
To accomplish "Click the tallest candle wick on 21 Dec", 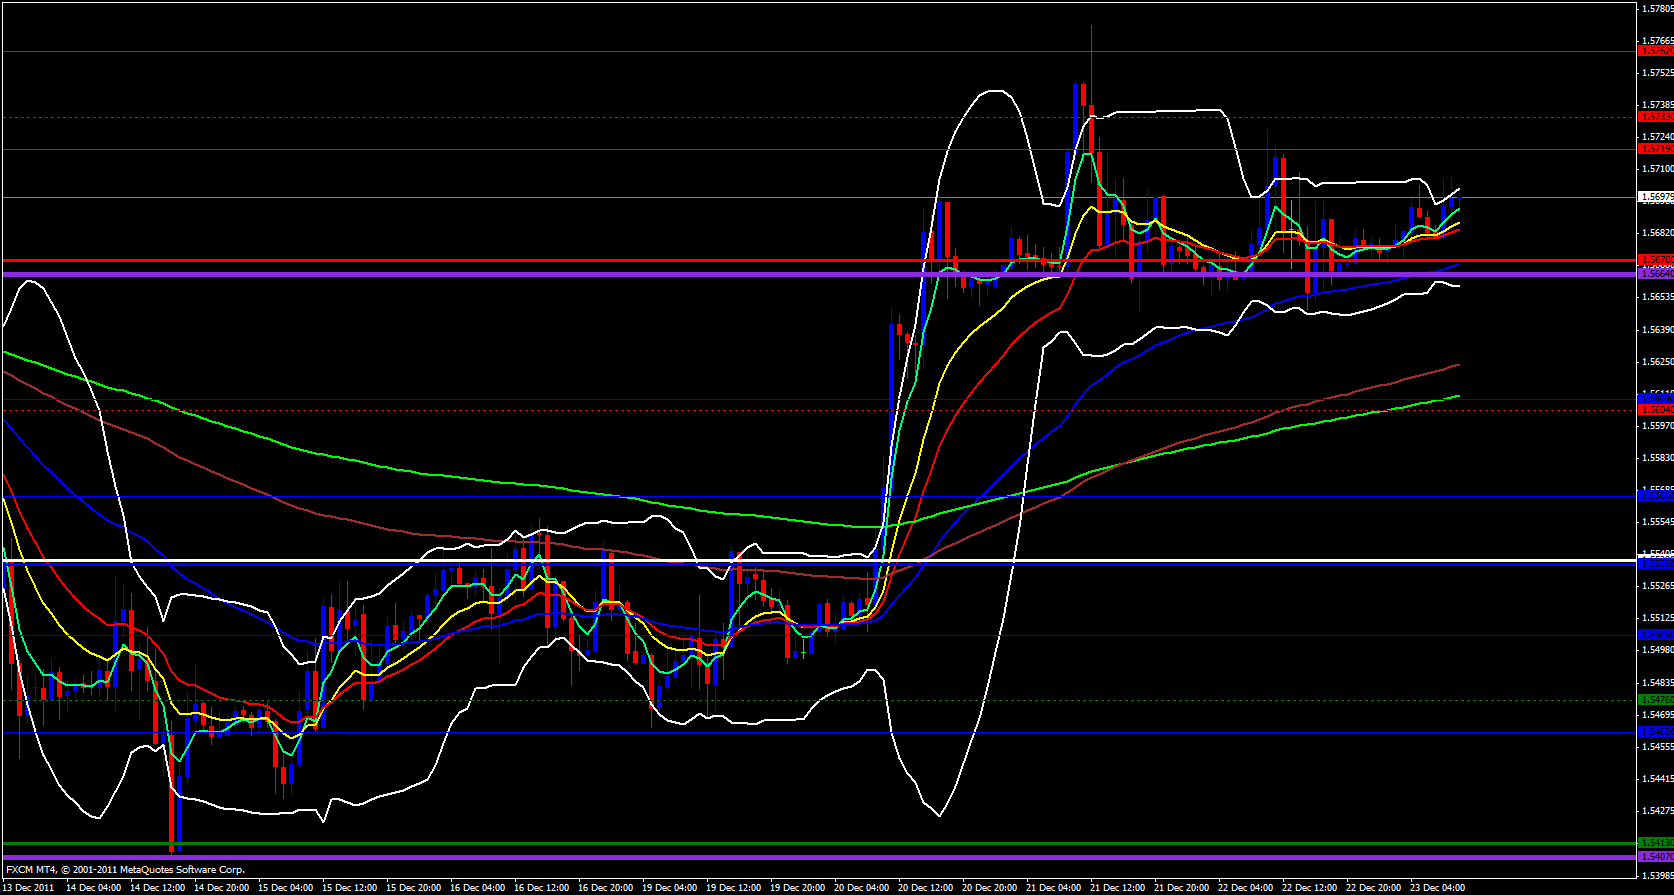I will (1091, 60).
